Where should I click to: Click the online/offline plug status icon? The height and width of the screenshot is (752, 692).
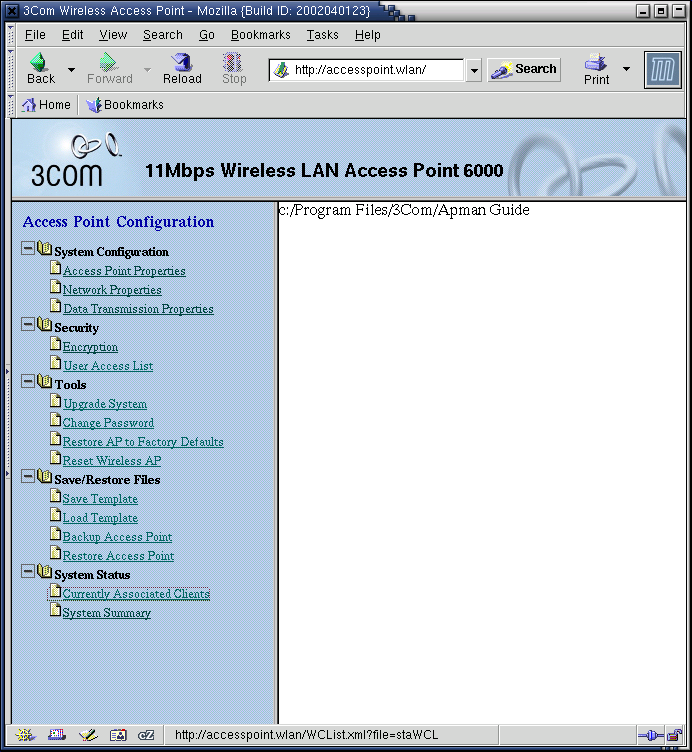click(x=651, y=735)
